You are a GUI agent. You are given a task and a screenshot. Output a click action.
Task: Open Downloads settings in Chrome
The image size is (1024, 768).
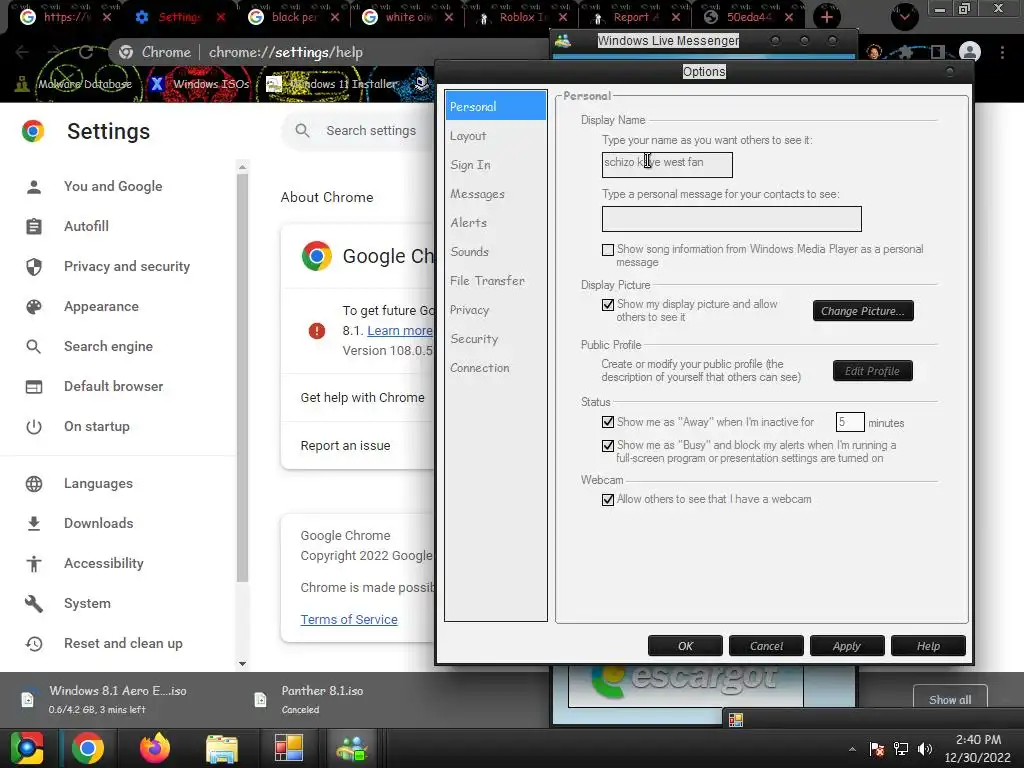pos(99,523)
